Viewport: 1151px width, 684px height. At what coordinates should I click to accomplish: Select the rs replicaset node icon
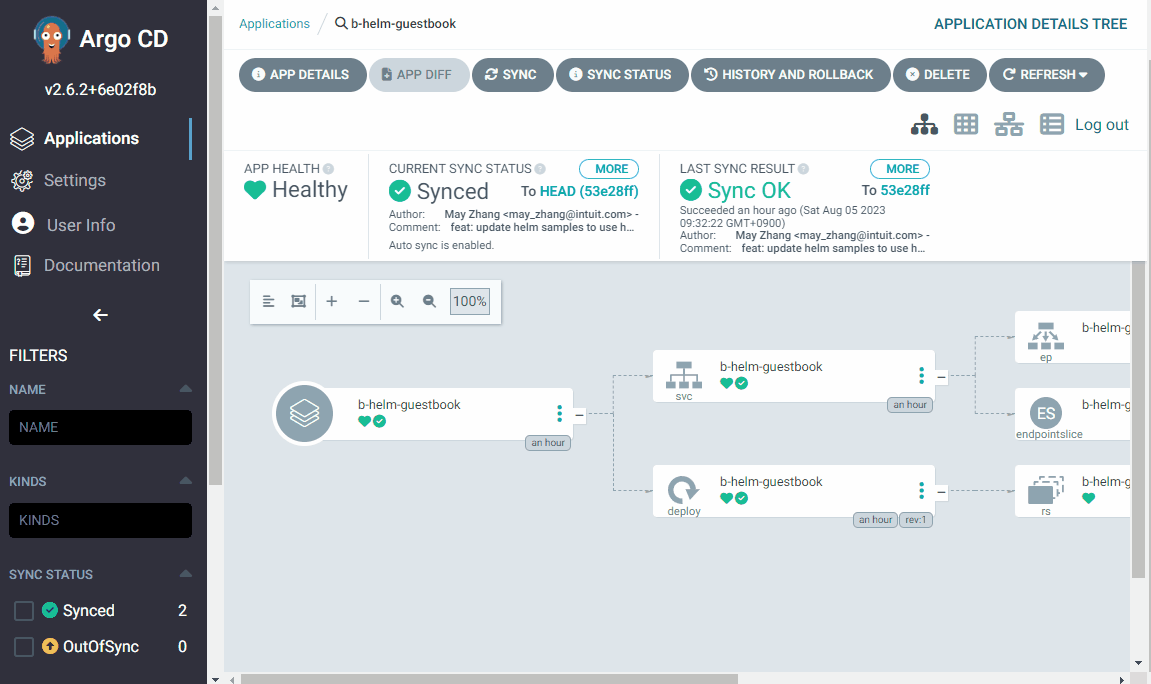(x=1046, y=490)
